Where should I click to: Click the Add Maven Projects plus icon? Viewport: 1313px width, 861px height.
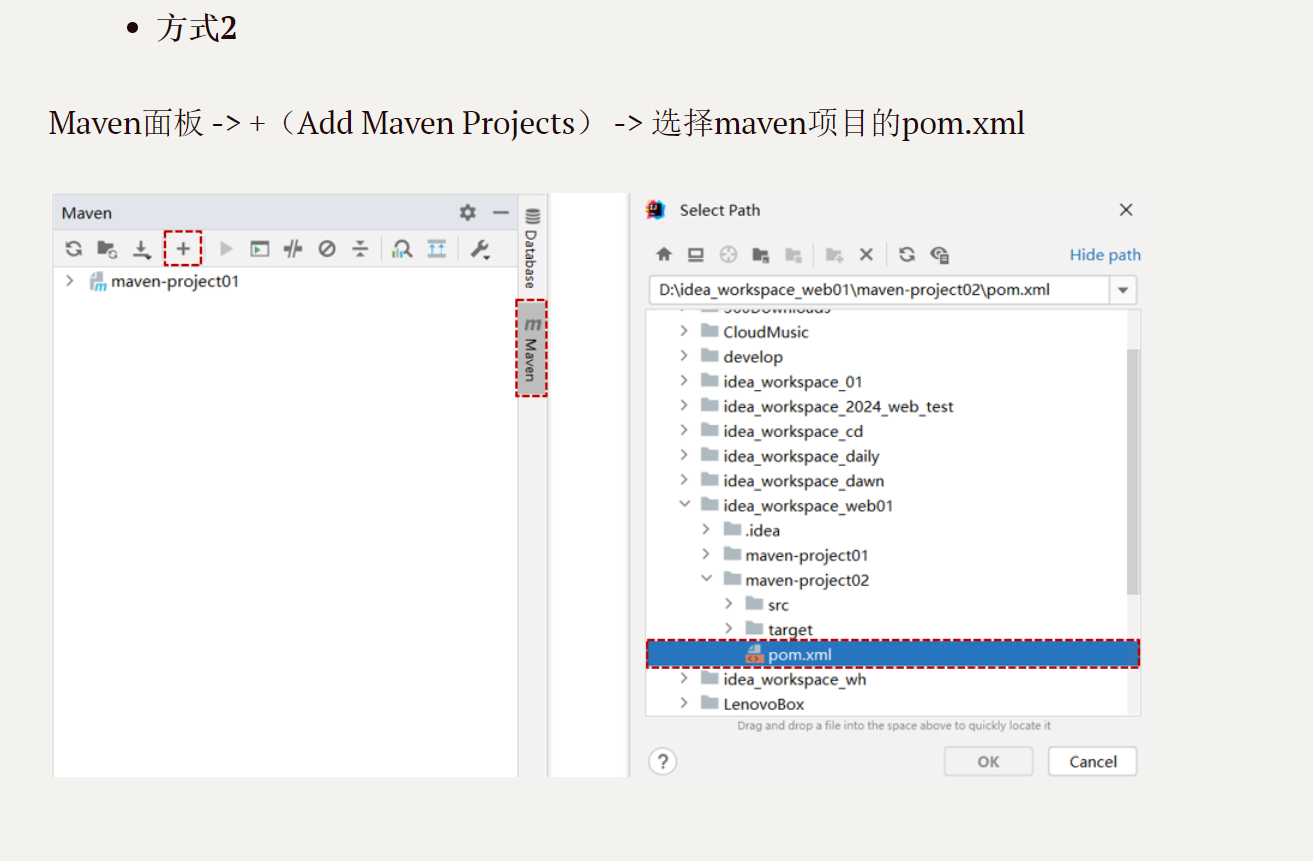(x=183, y=249)
